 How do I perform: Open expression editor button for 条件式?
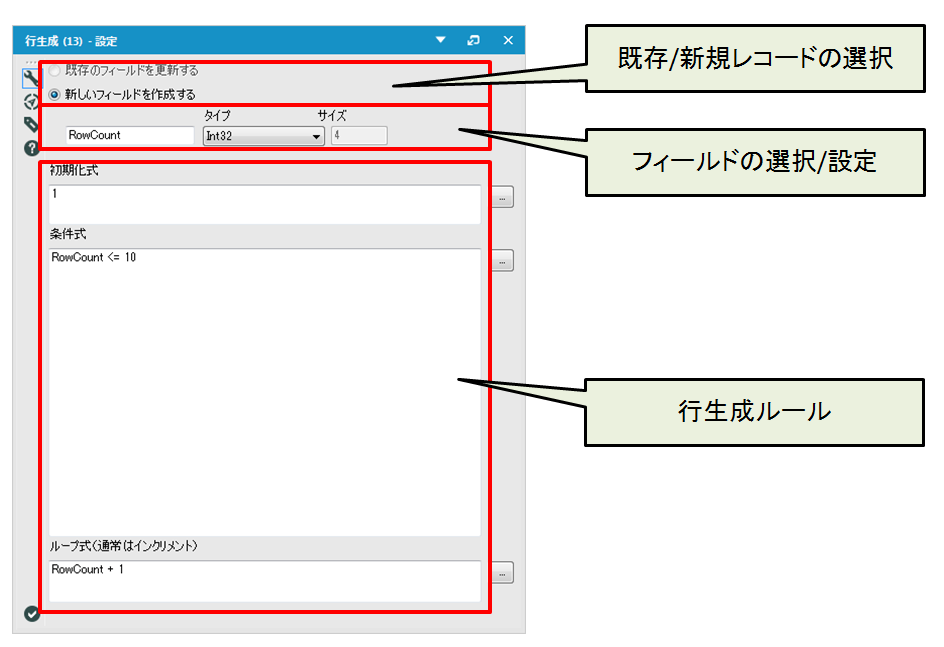point(502,261)
